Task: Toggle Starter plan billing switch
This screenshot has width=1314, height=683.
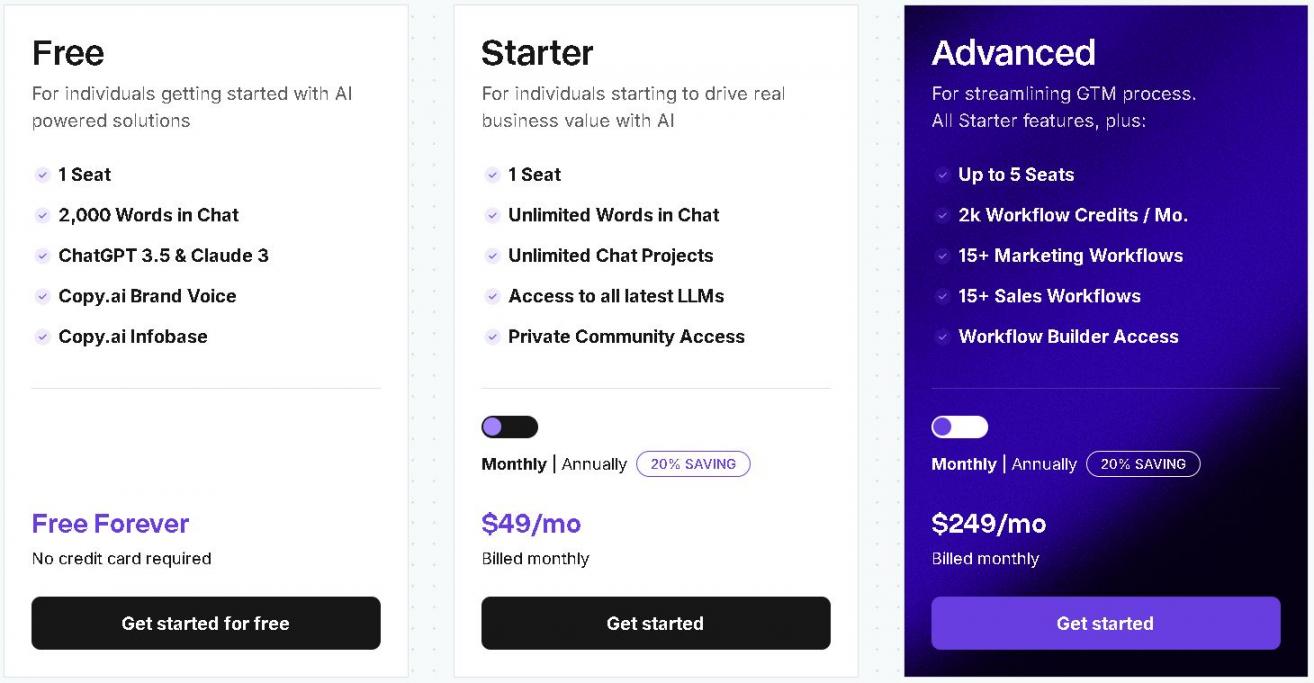Action: 509,427
